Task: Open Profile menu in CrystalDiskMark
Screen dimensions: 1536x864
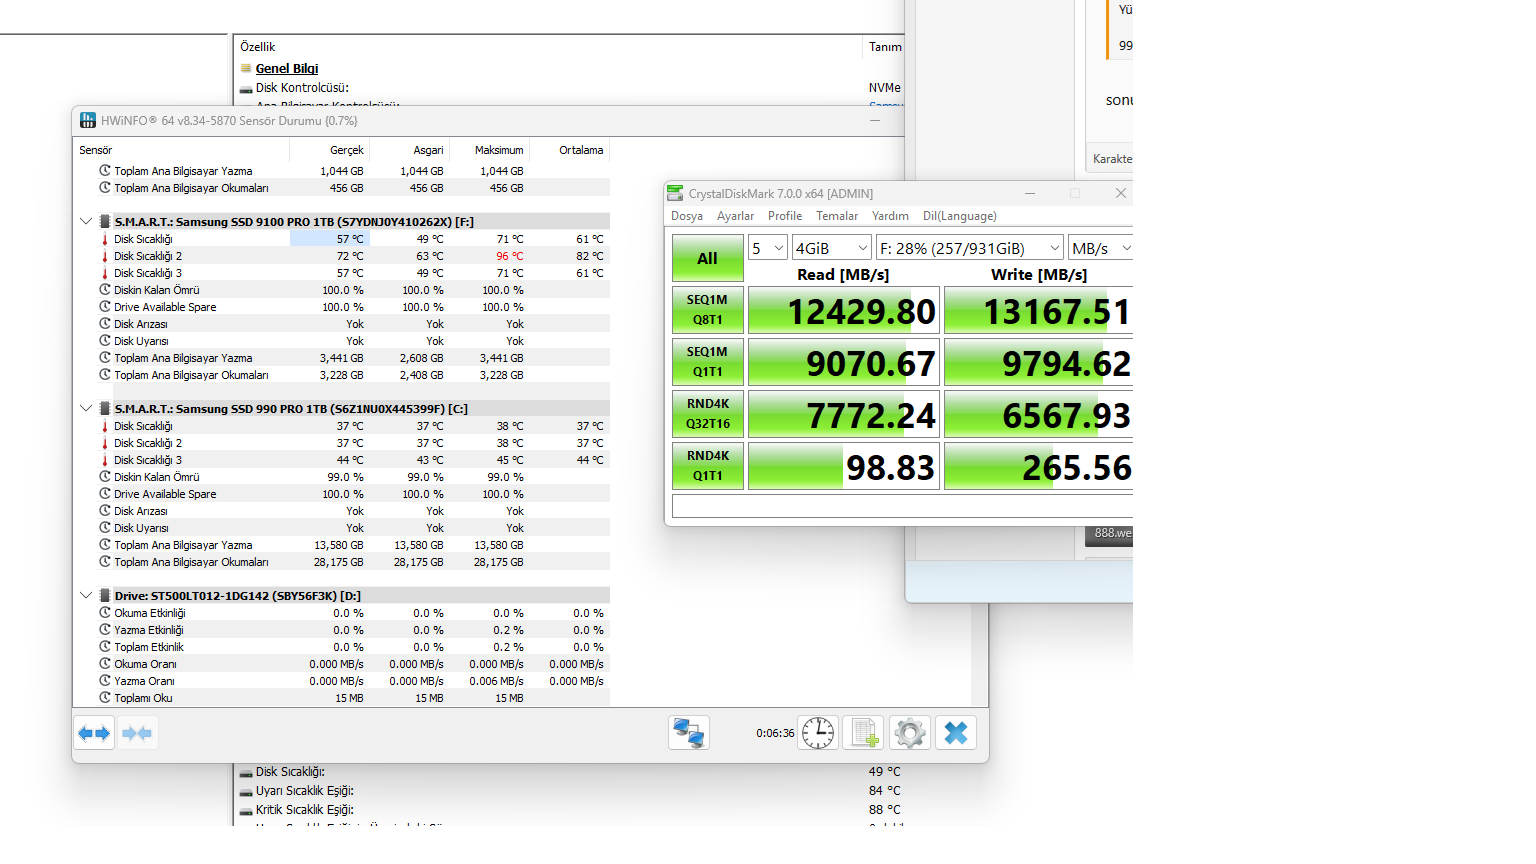Action: [x=785, y=216]
